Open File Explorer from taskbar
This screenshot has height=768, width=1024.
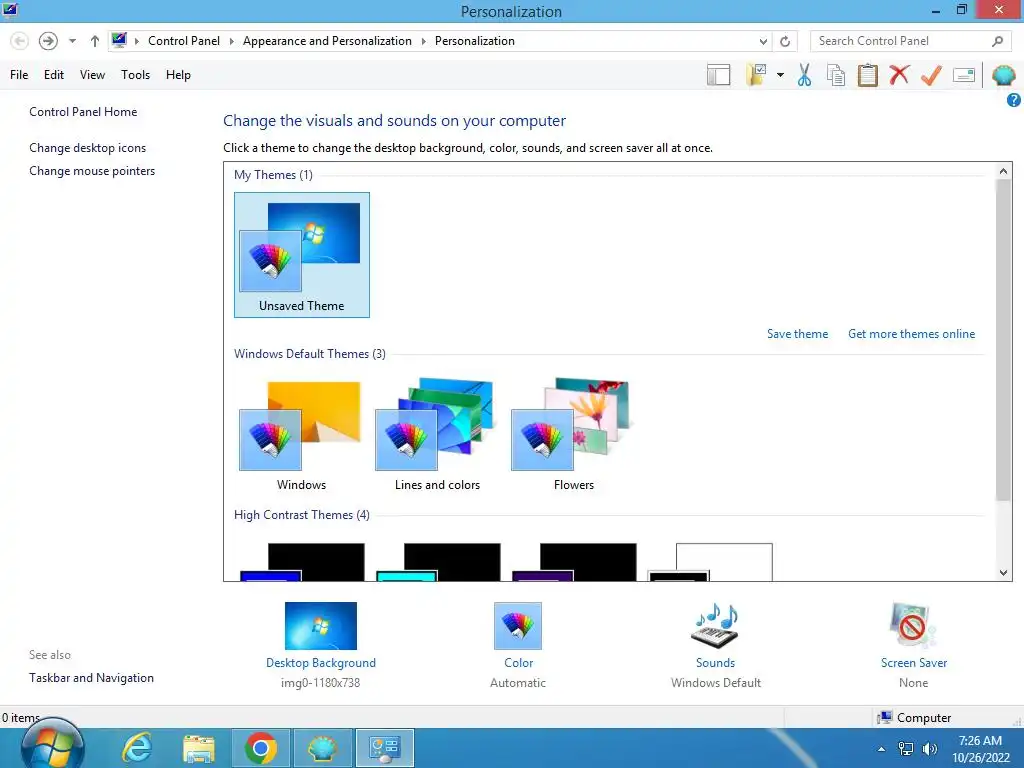pyautogui.click(x=199, y=748)
